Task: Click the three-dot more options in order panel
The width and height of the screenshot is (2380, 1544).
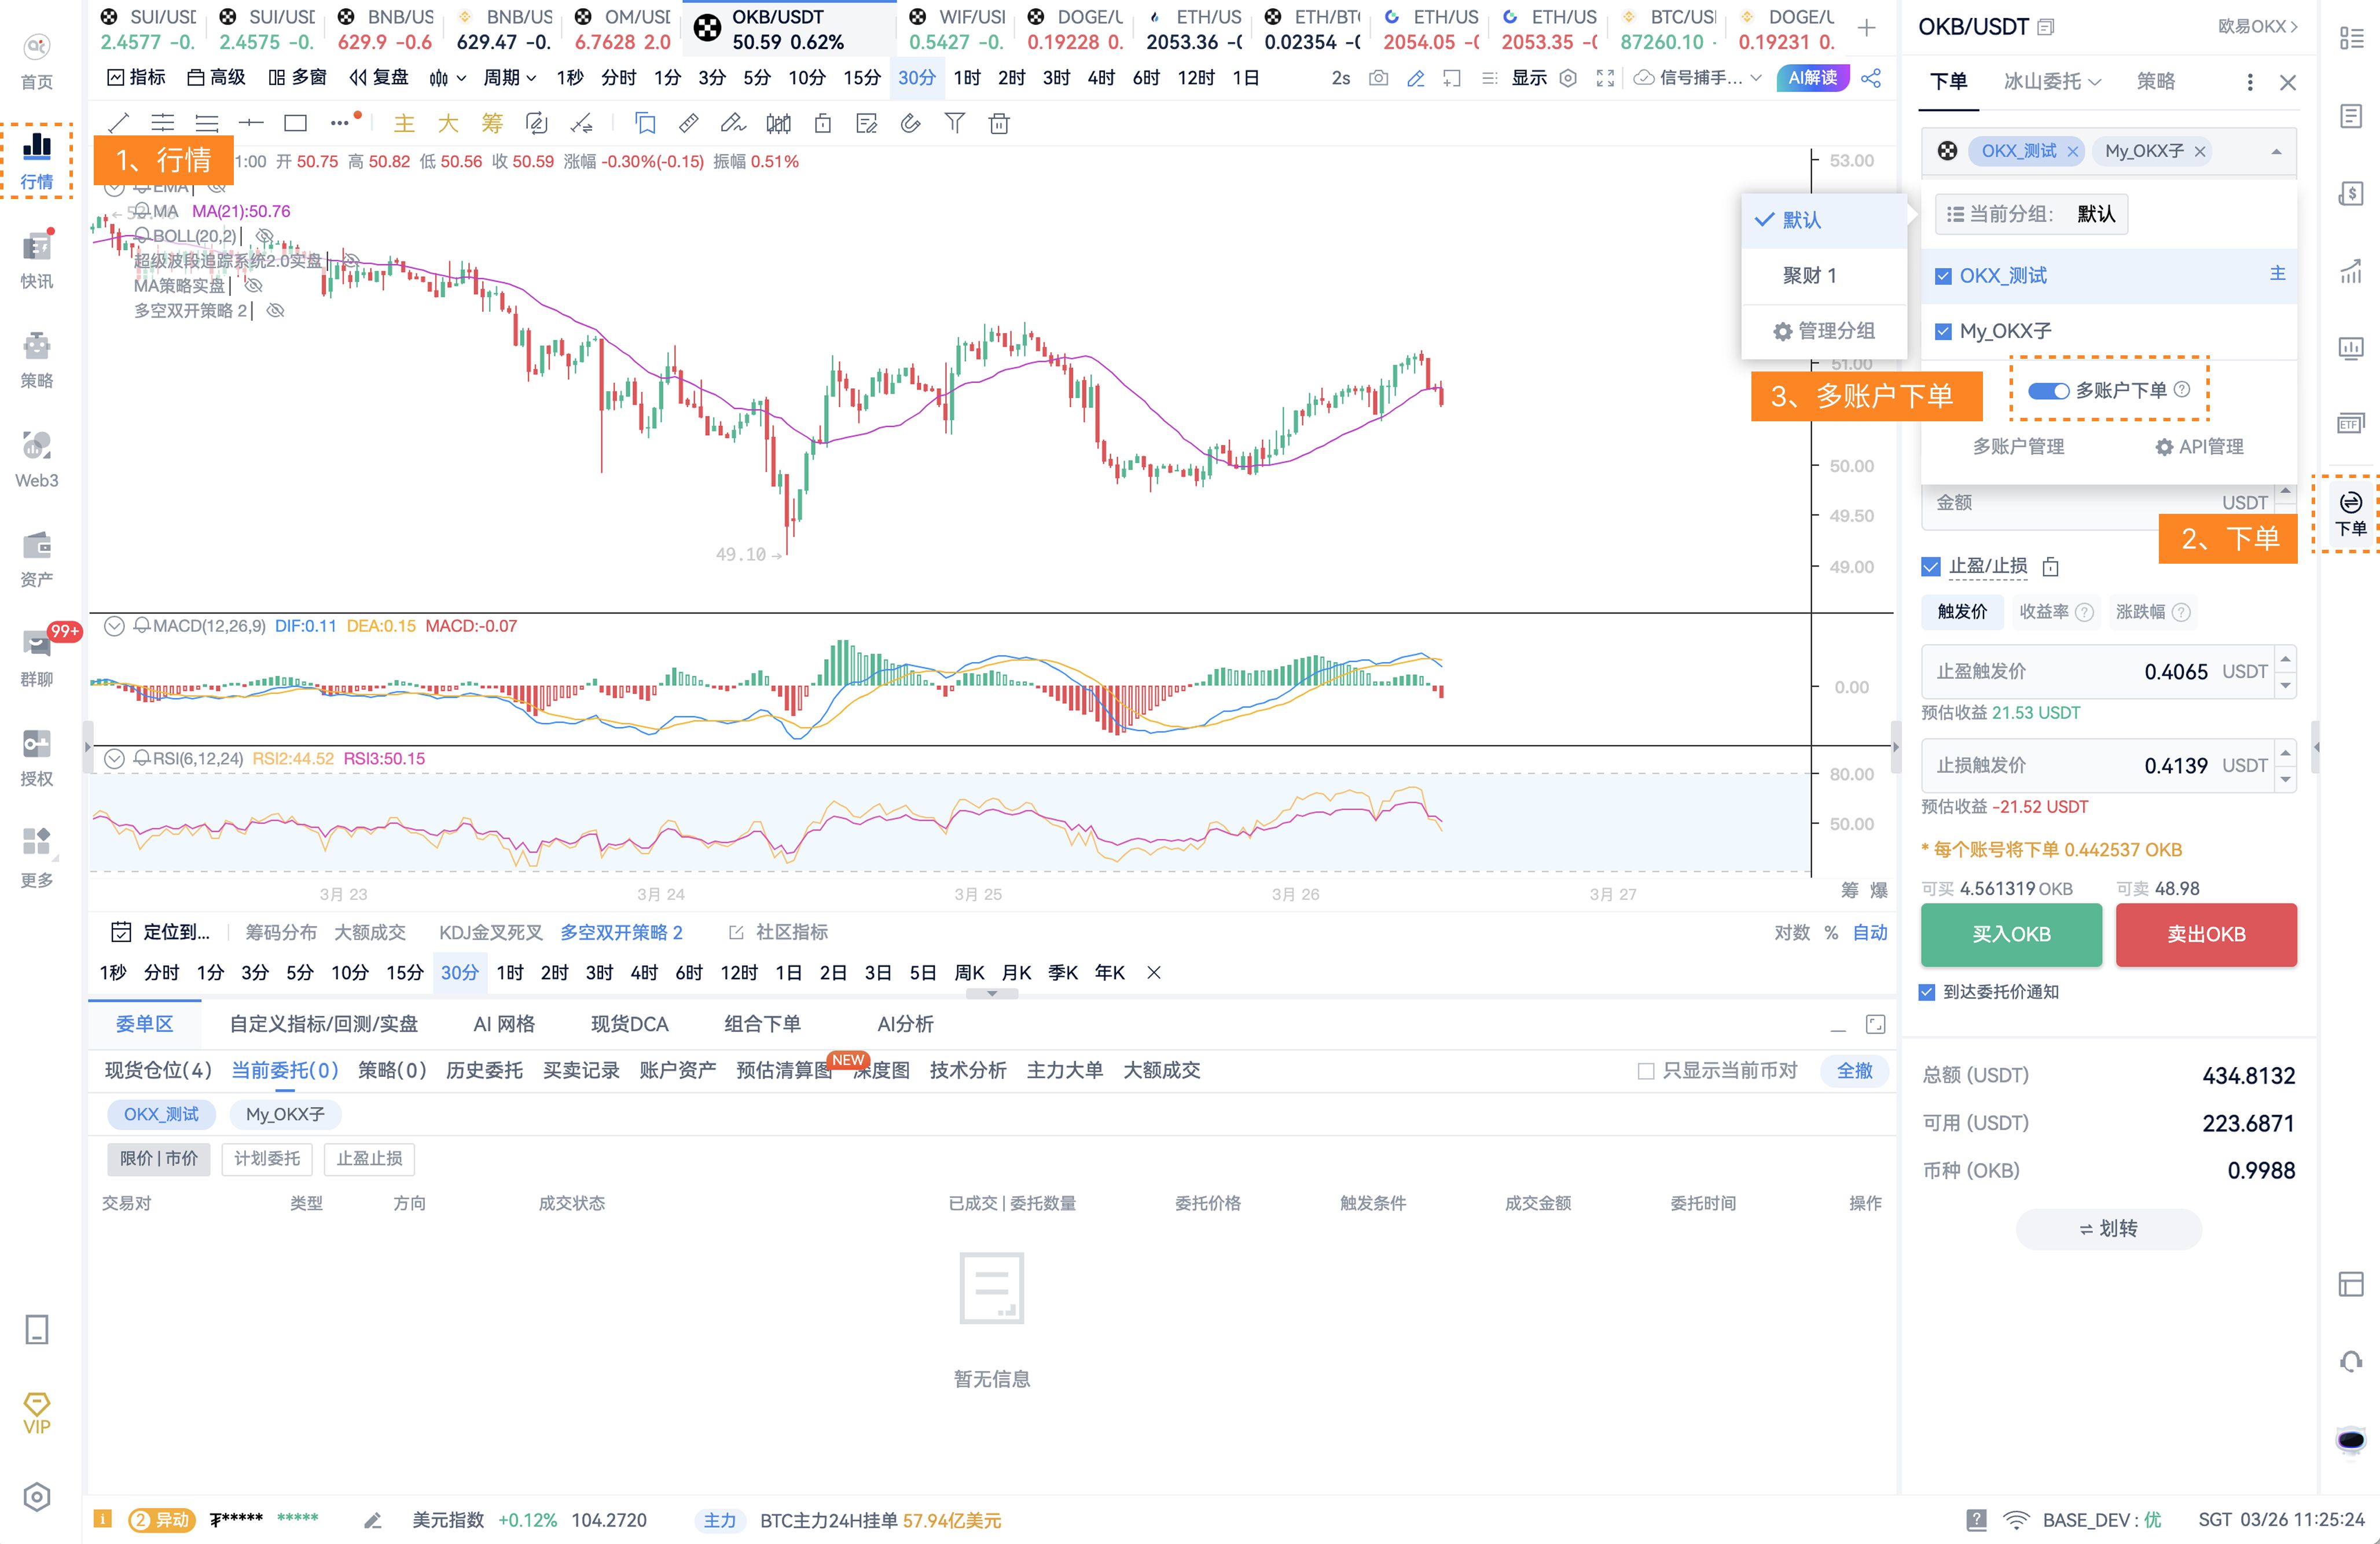Action: 2250,82
